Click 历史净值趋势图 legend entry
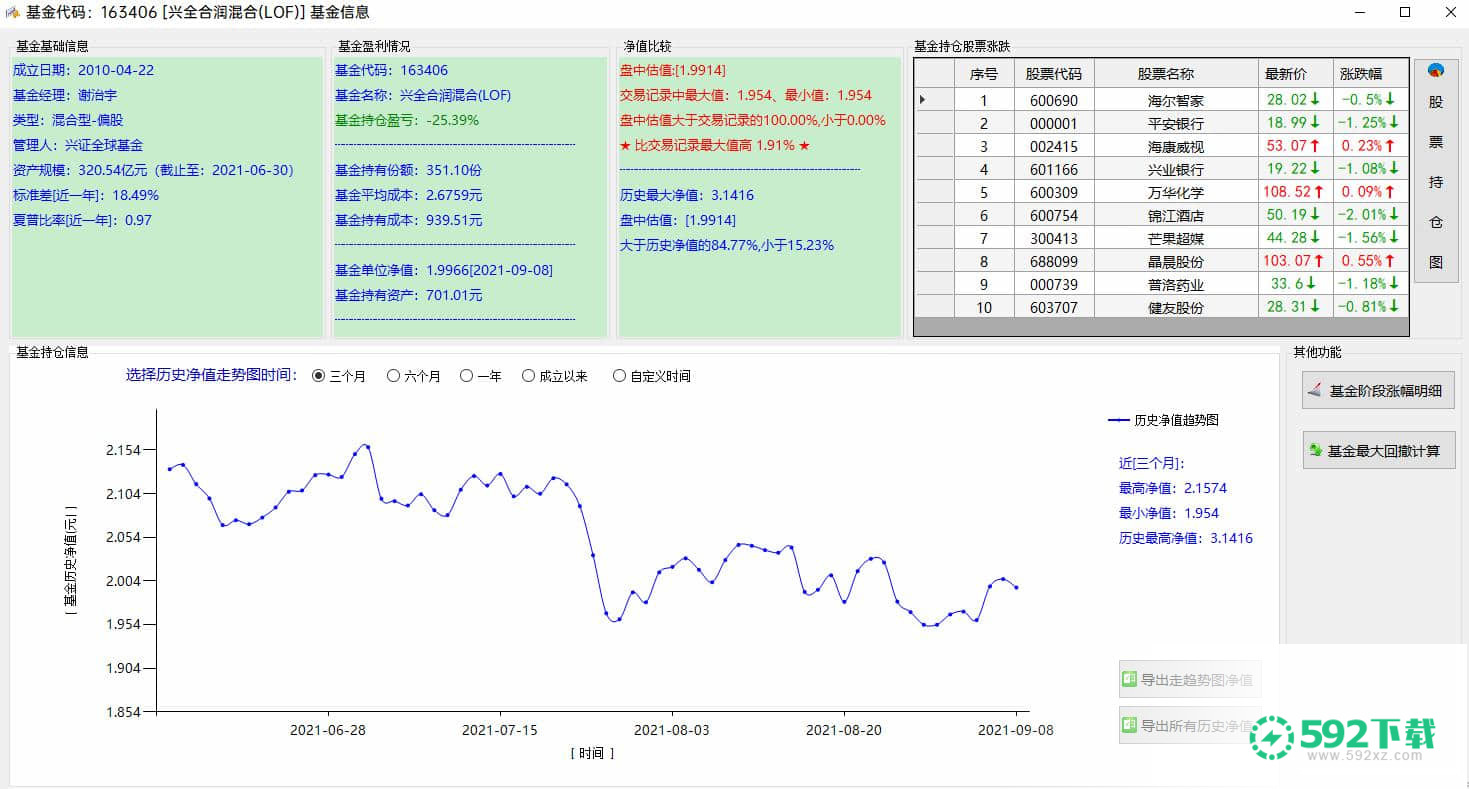 (x=1164, y=420)
